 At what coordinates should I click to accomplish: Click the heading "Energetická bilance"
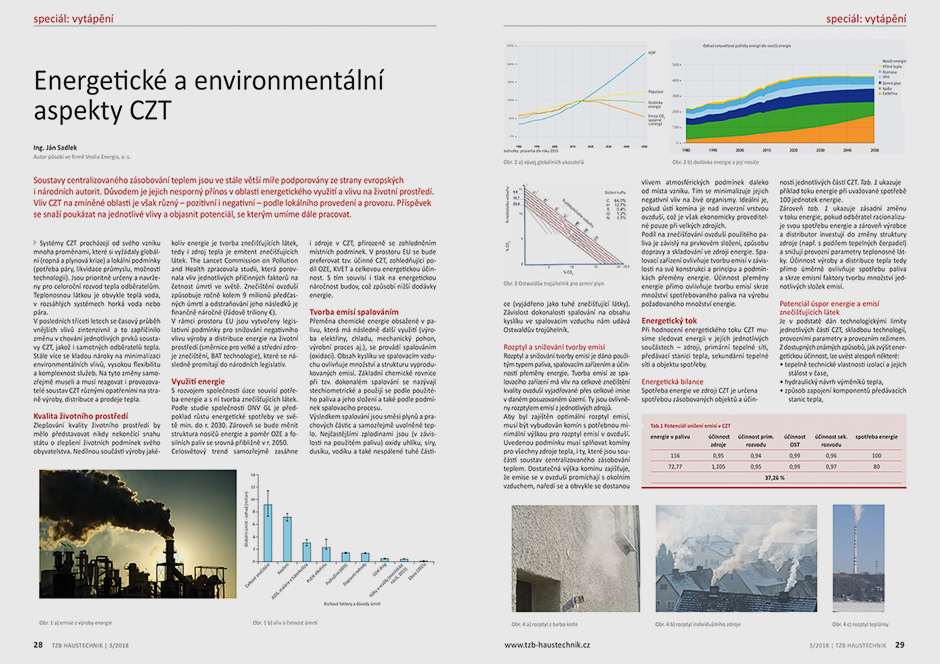point(673,381)
